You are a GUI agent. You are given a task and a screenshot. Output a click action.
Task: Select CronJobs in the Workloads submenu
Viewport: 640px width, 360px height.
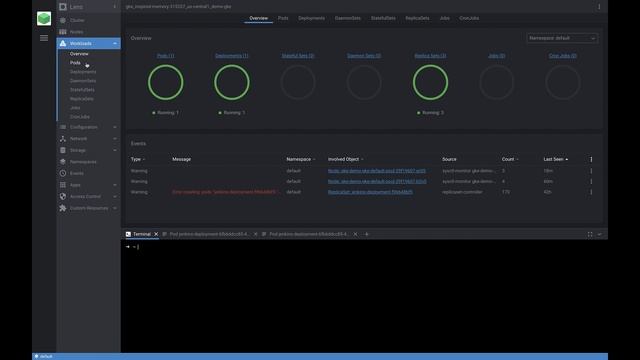(80, 117)
